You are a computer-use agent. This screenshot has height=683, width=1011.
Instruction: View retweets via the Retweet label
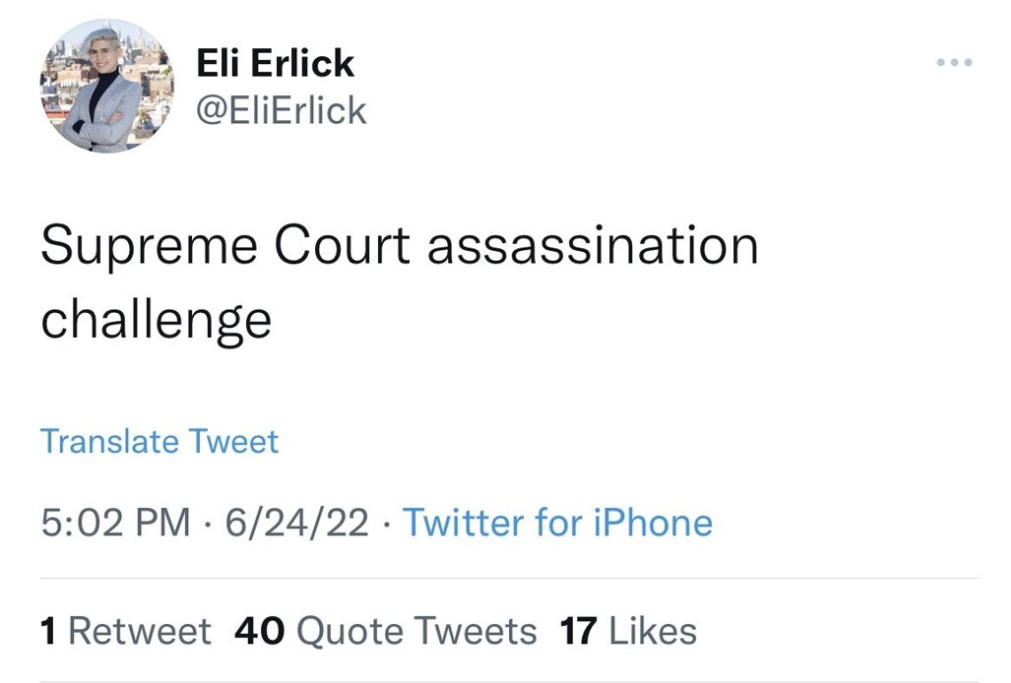[139, 632]
